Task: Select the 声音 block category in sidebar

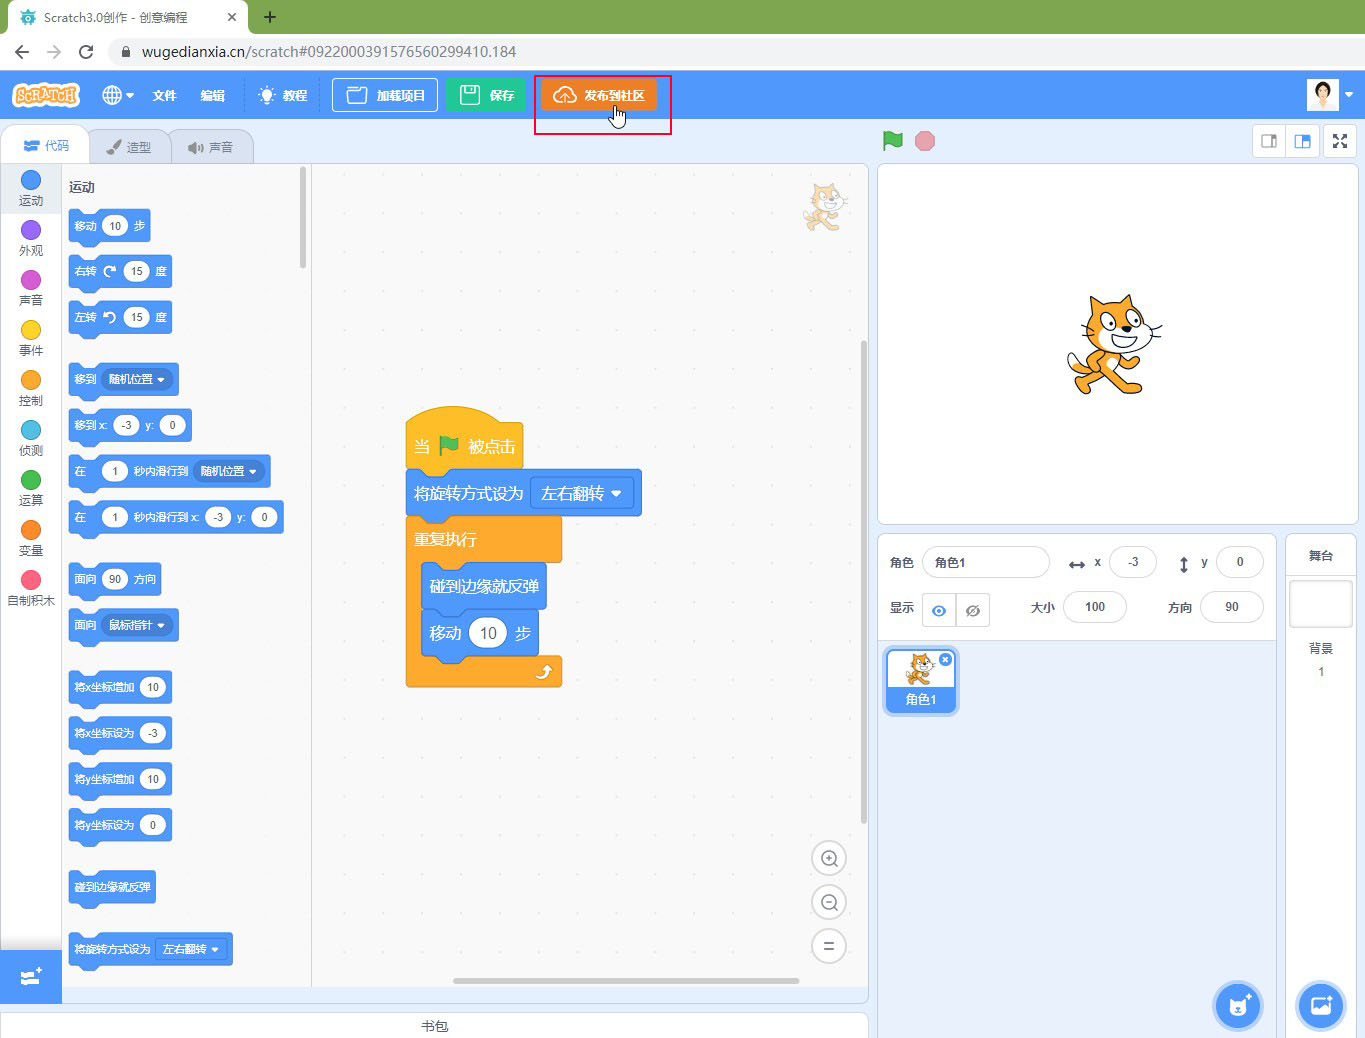Action: tap(31, 288)
